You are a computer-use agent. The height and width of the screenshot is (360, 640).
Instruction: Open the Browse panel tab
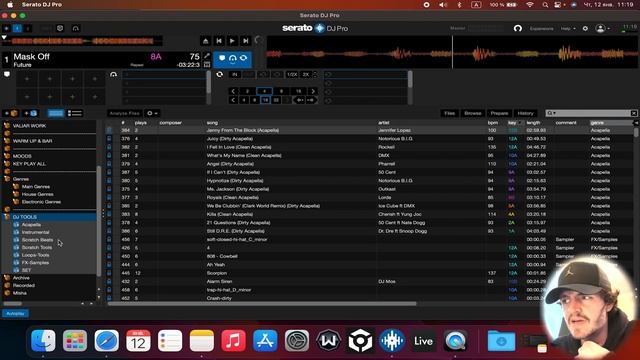point(473,113)
